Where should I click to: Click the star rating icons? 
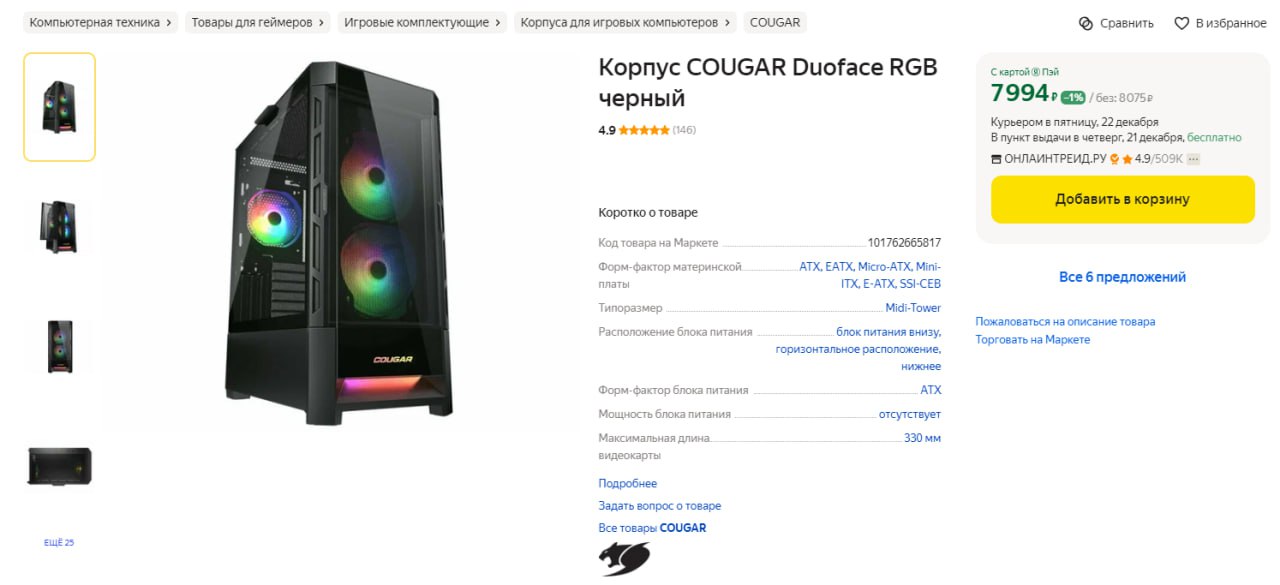pyautogui.click(x=644, y=130)
